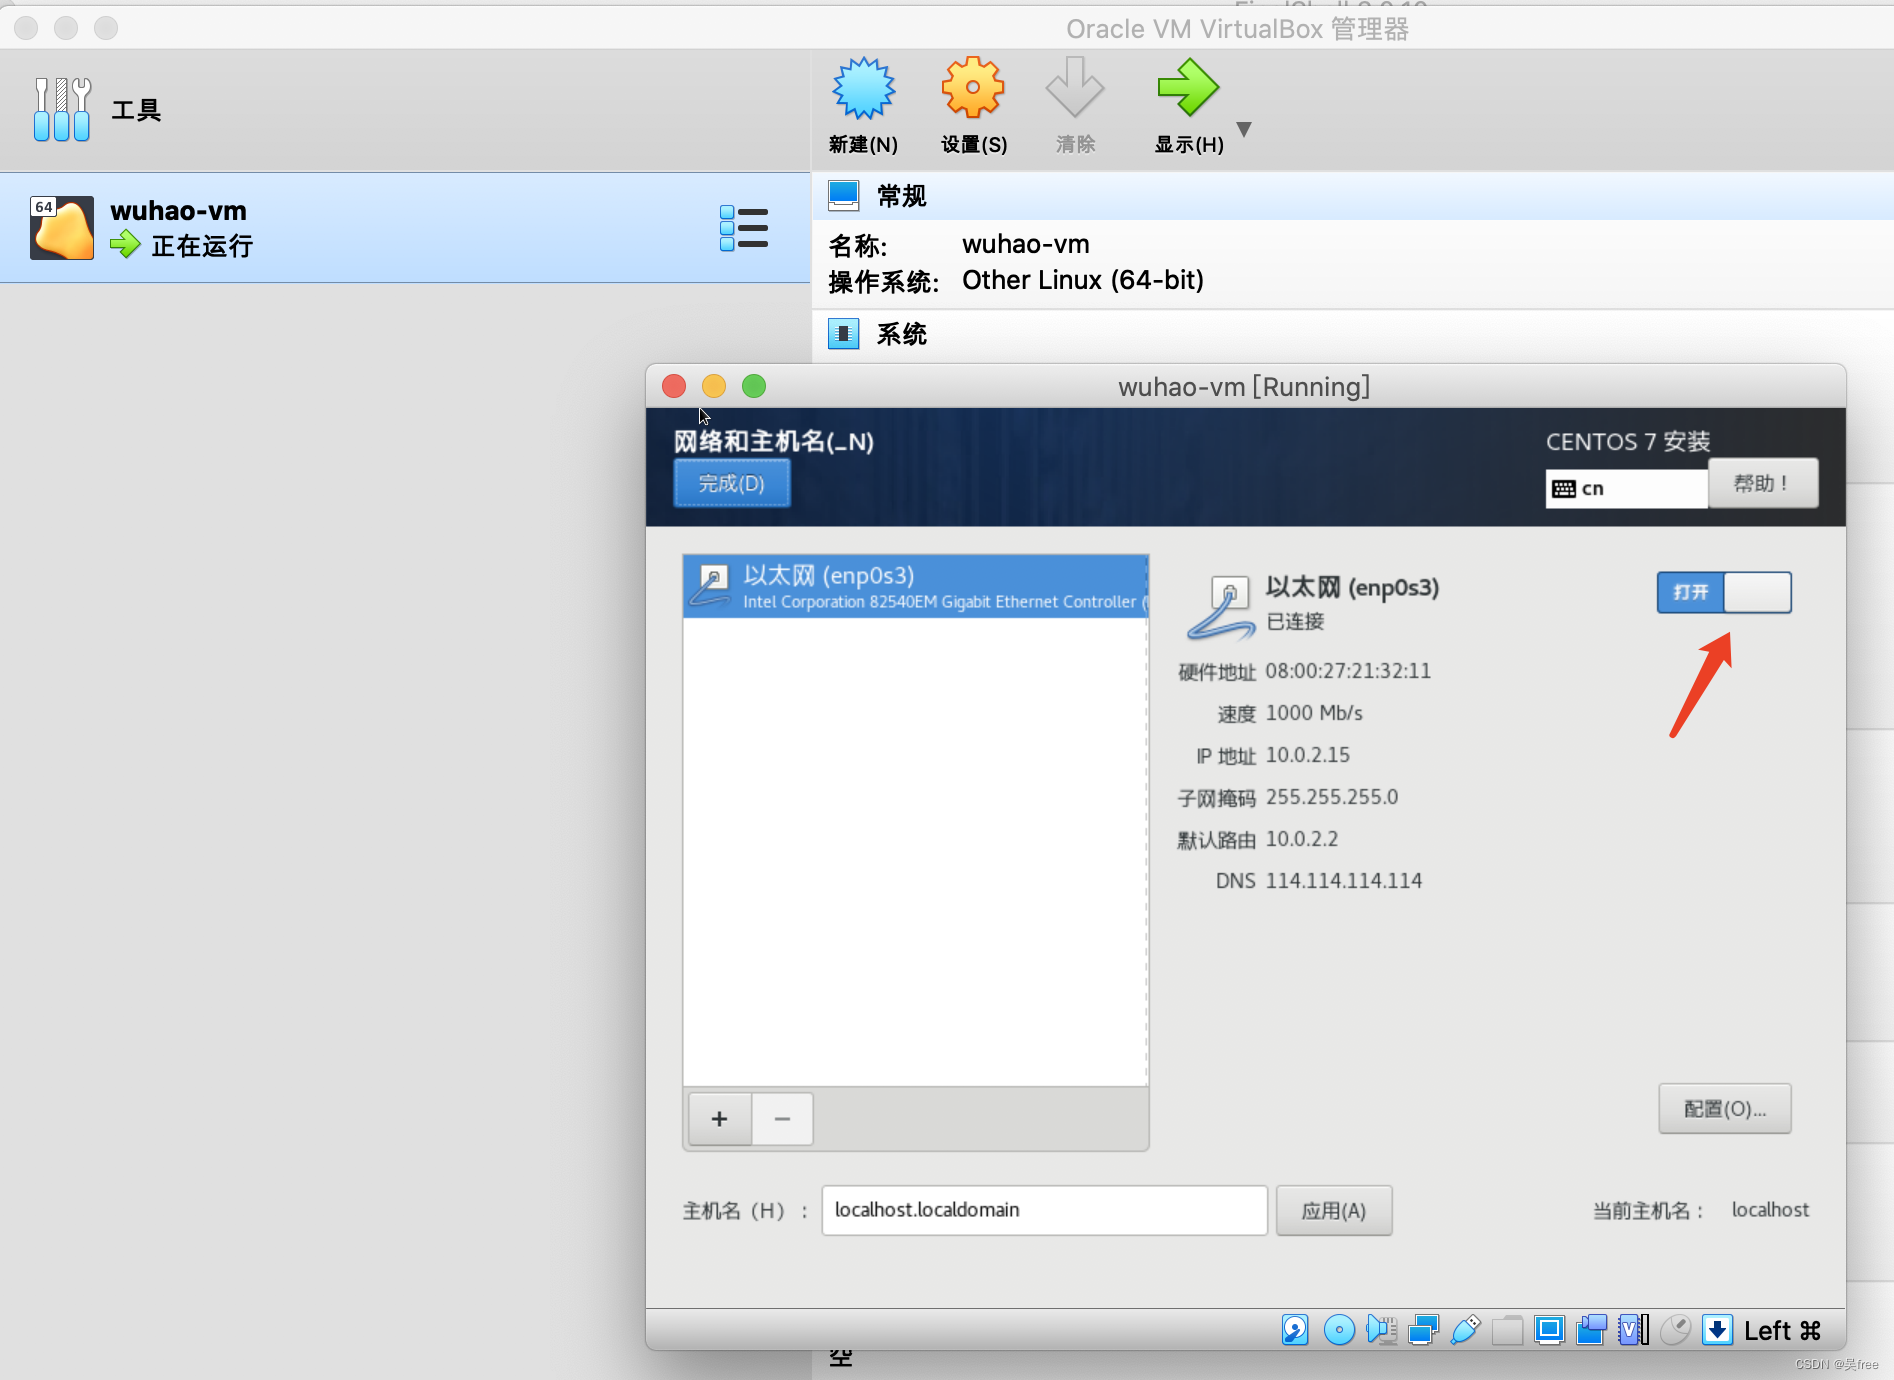Minimize wuhao-vm window with yellow button
This screenshot has width=1894, height=1380.
coord(714,386)
